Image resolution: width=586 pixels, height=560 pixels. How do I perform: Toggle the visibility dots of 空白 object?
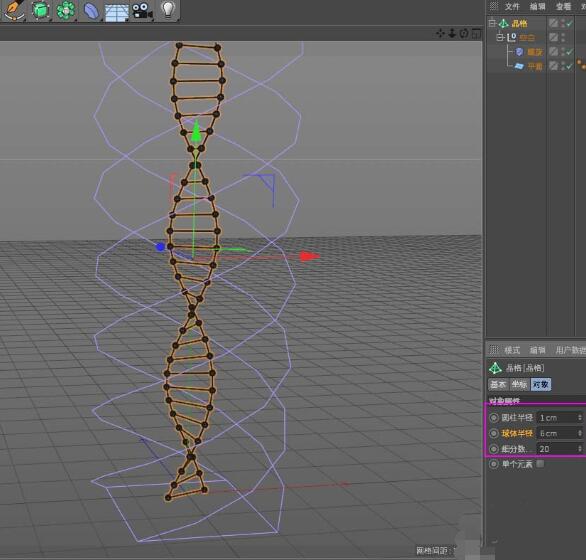point(562,37)
